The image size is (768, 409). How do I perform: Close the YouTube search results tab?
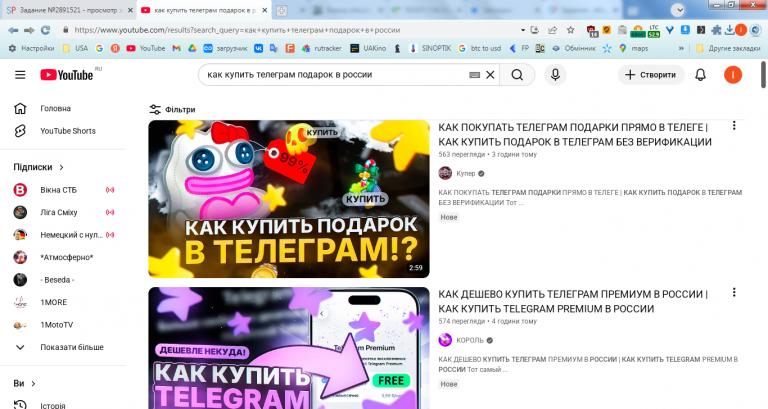coord(264,10)
